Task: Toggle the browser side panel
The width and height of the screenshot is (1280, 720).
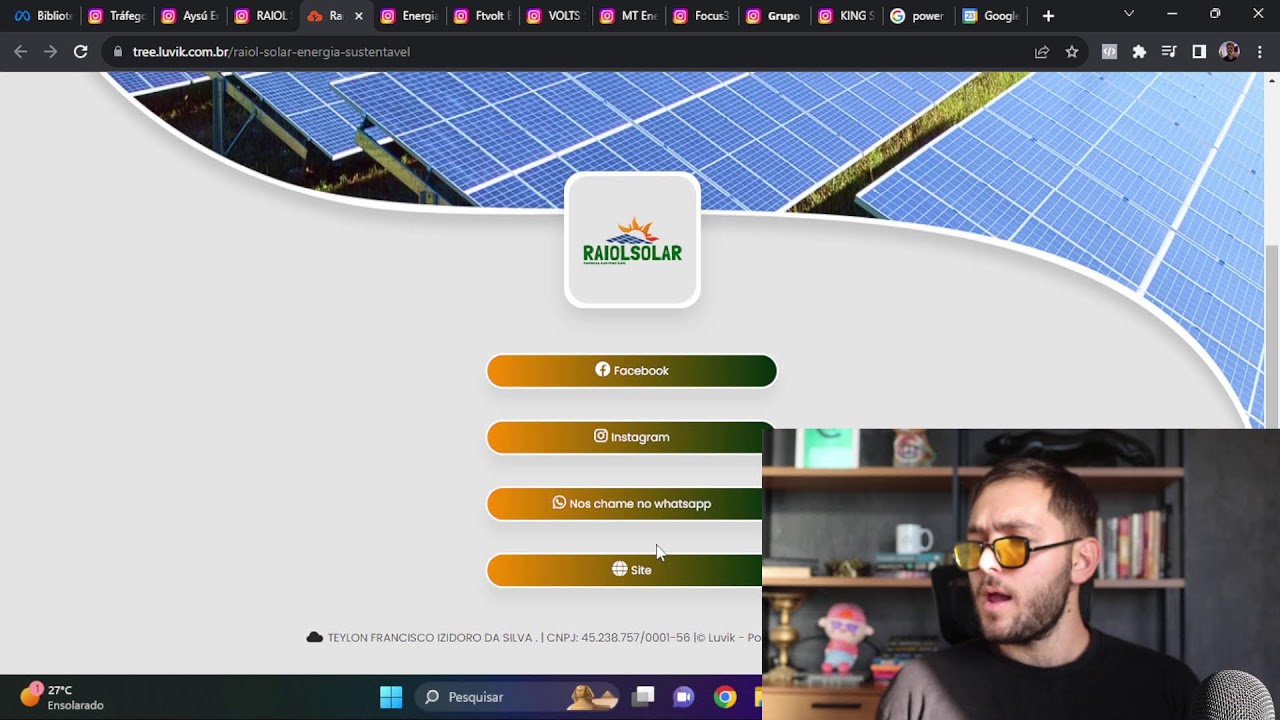Action: click(1199, 52)
